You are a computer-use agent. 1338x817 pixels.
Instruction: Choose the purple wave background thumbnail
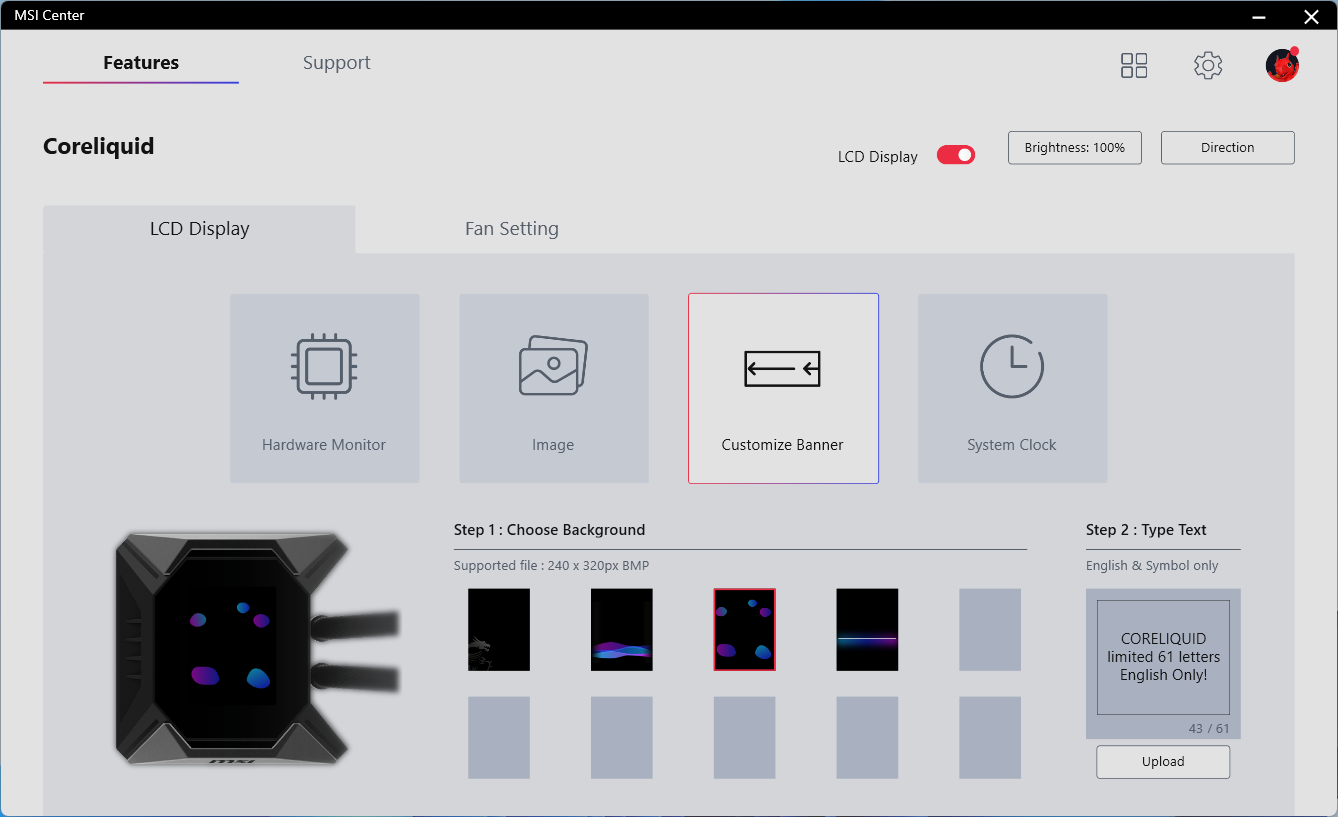click(621, 629)
